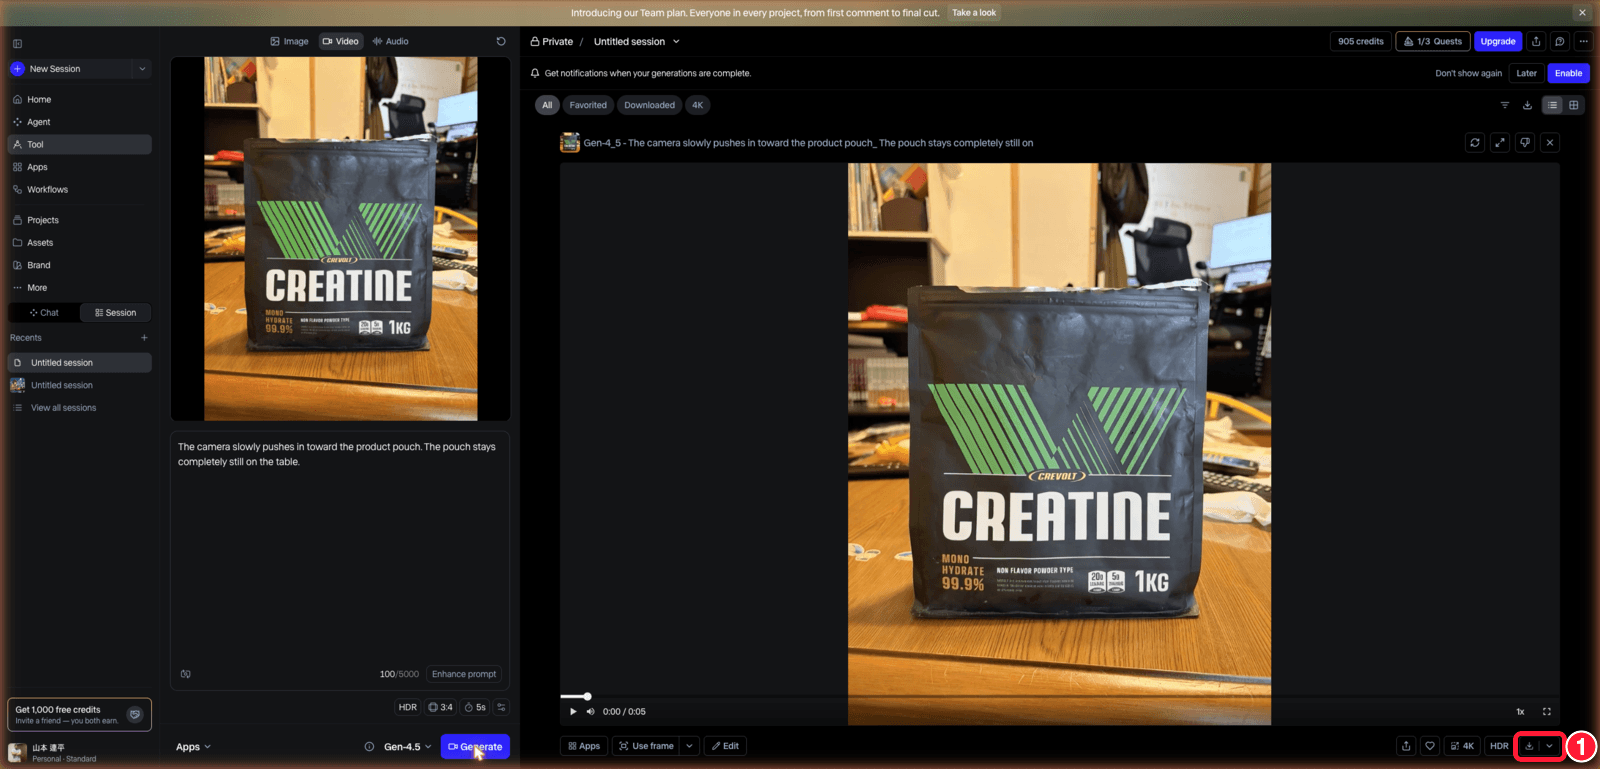
Task: Click the info icon next to Gen-4.5
Action: pyautogui.click(x=369, y=747)
